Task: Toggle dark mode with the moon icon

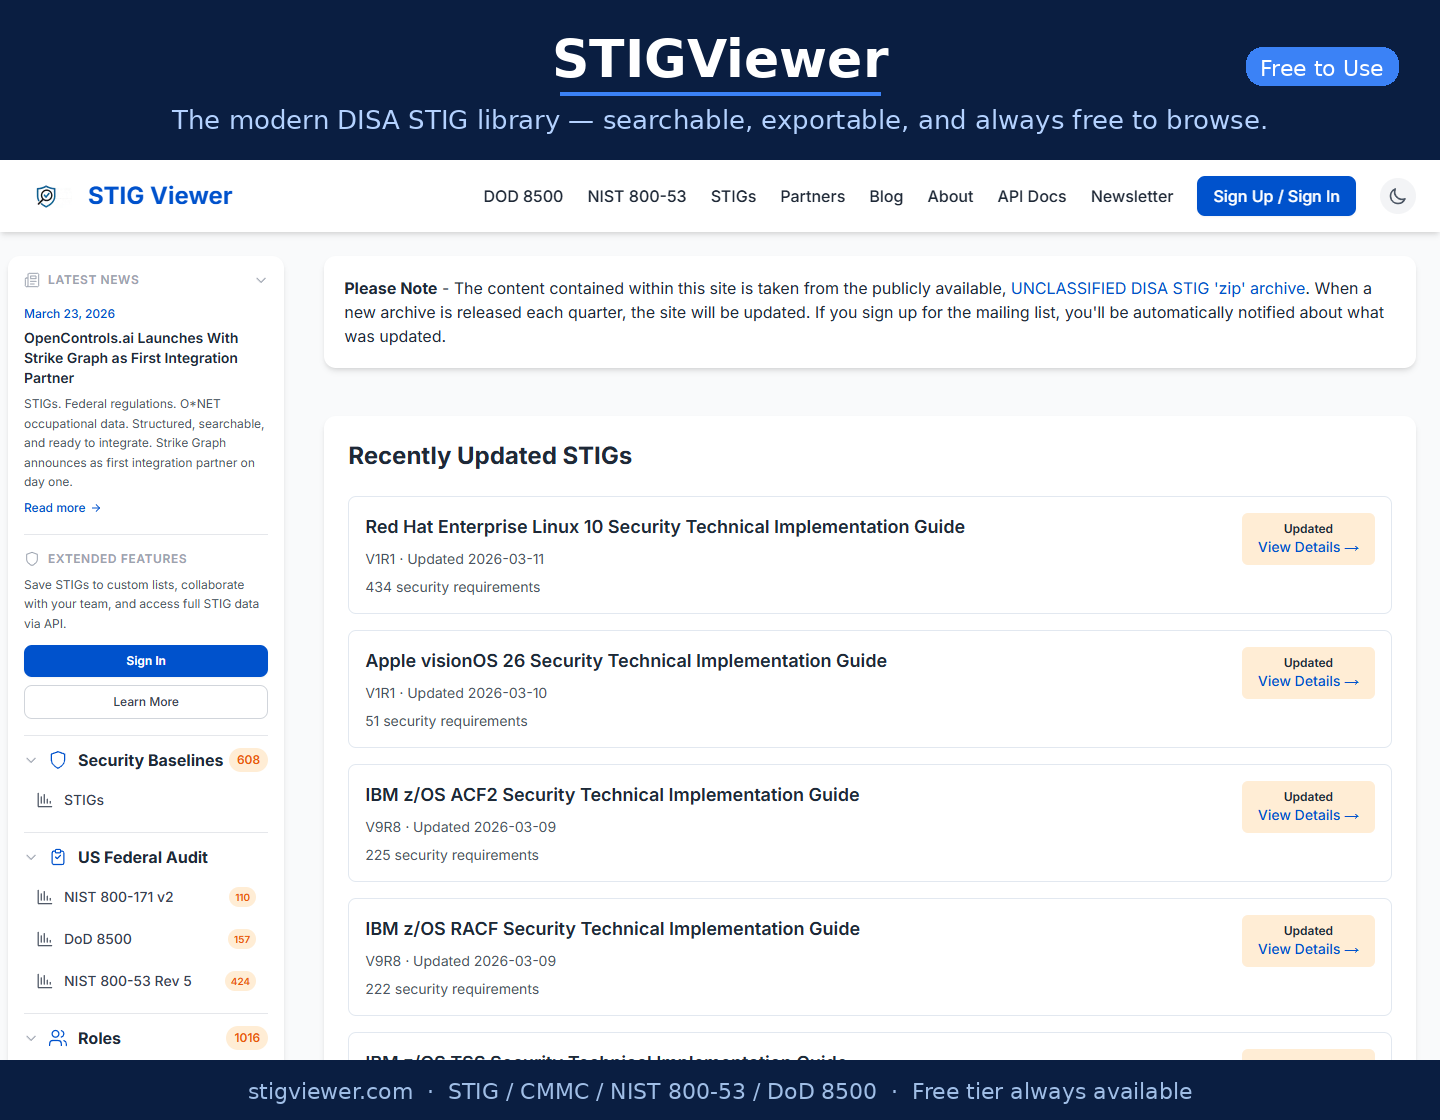Action: [1398, 196]
